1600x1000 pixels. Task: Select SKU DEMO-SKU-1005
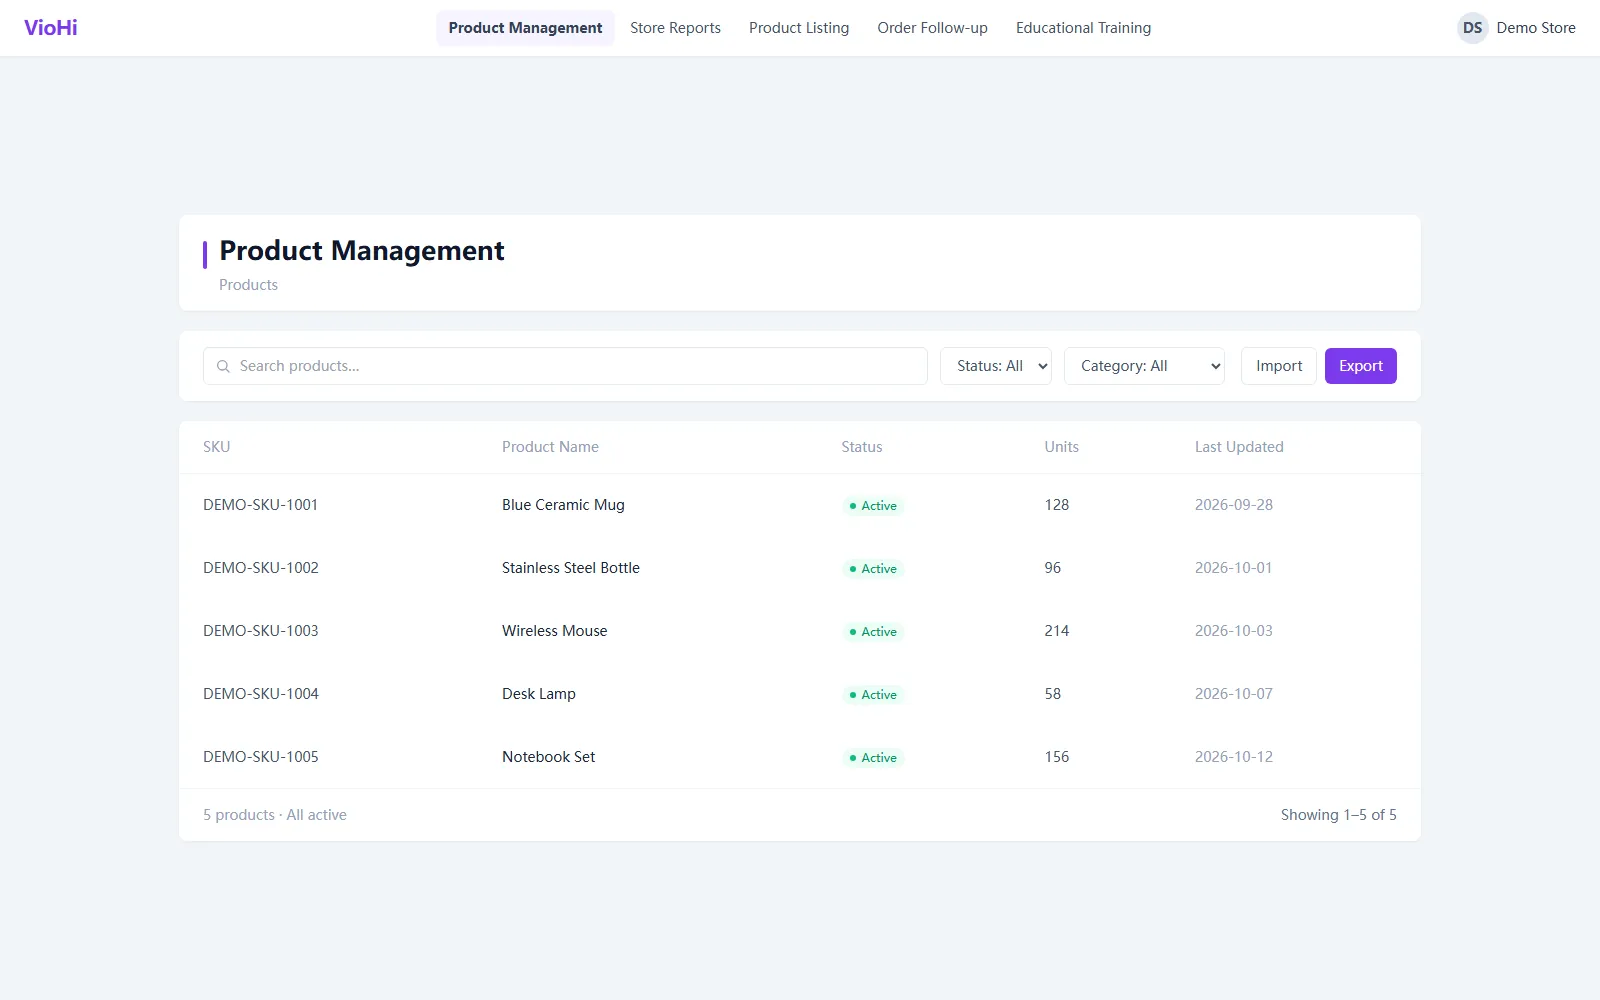(261, 757)
